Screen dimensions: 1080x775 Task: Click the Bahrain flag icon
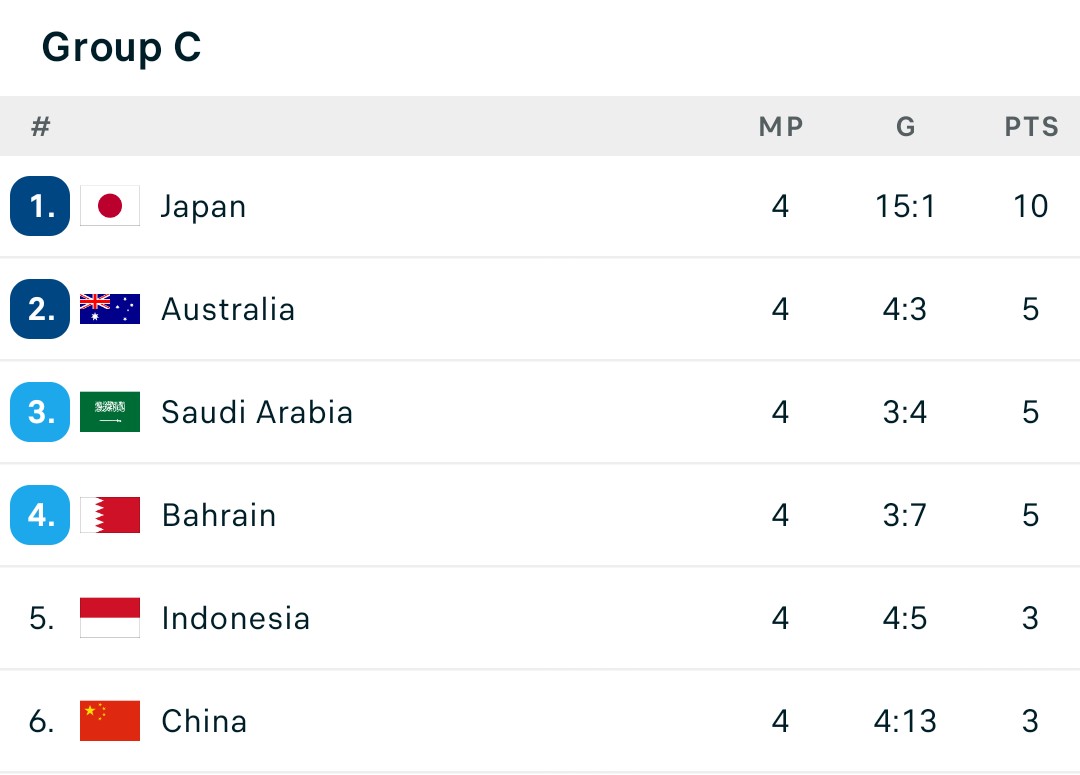[x=110, y=515]
